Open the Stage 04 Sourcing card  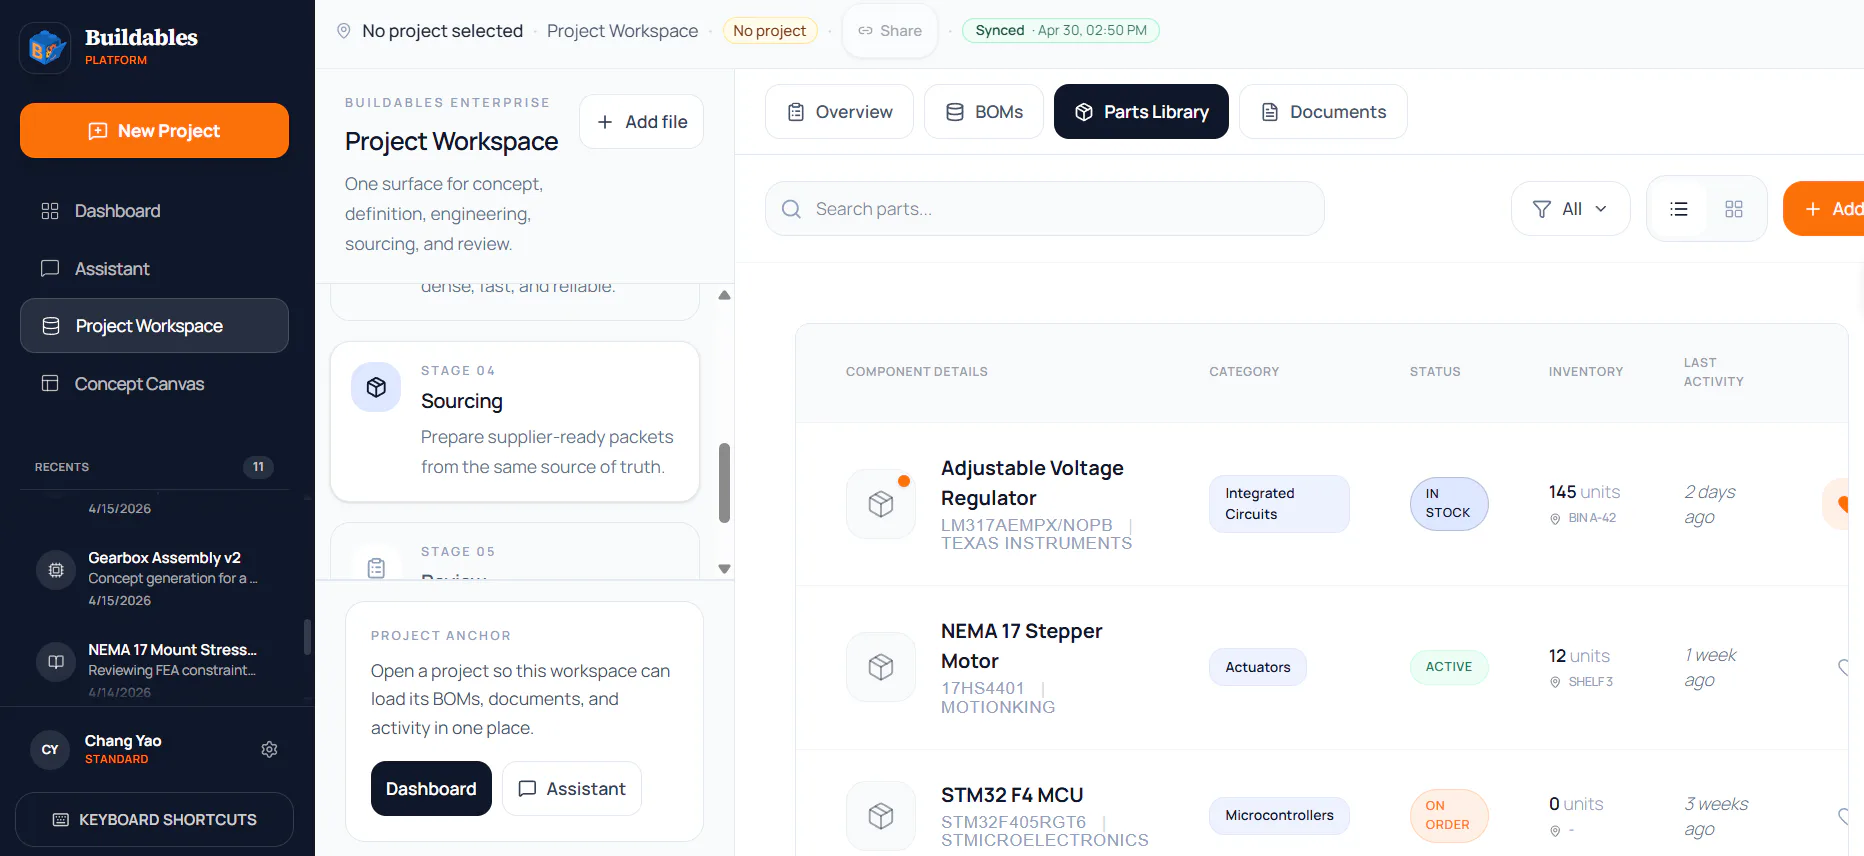(x=515, y=422)
